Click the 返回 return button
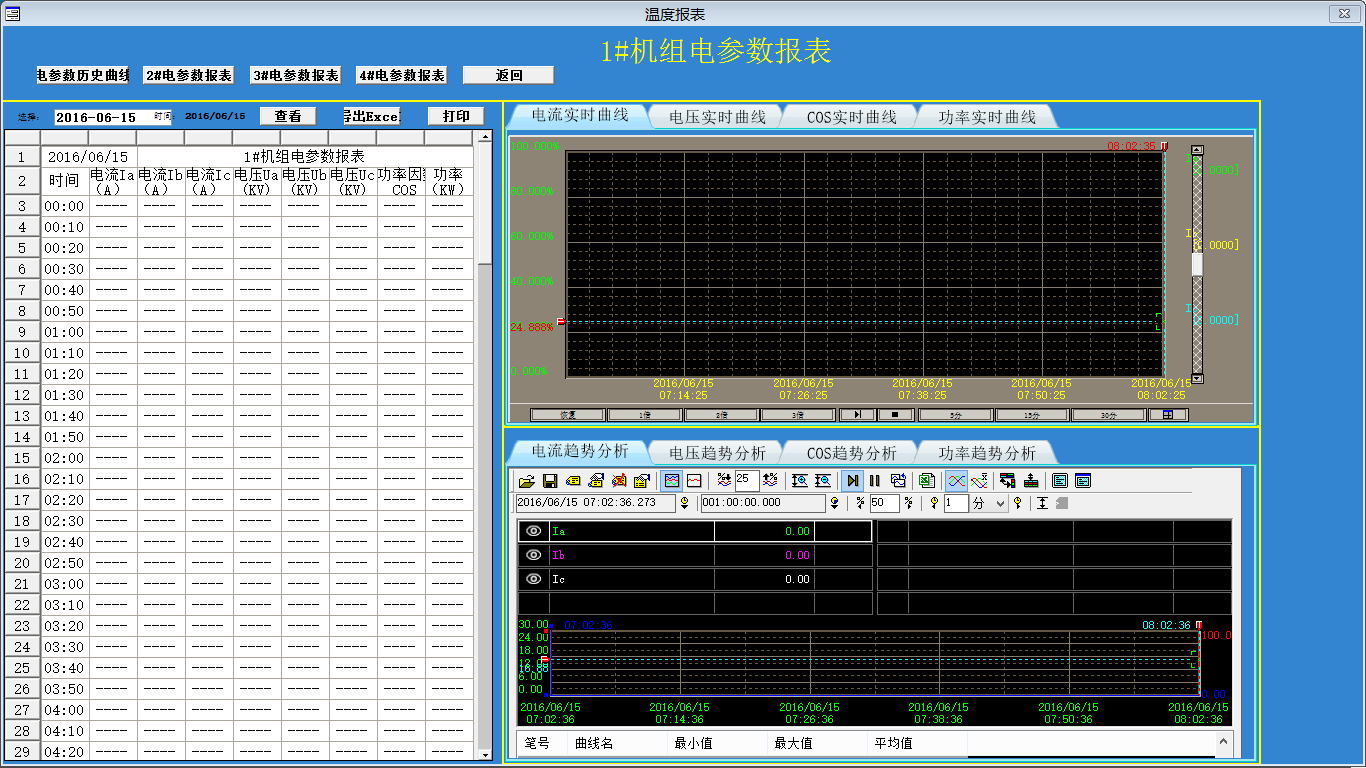This screenshot has width=1366, height=768. pyautogui.click(x=508, y=75)
